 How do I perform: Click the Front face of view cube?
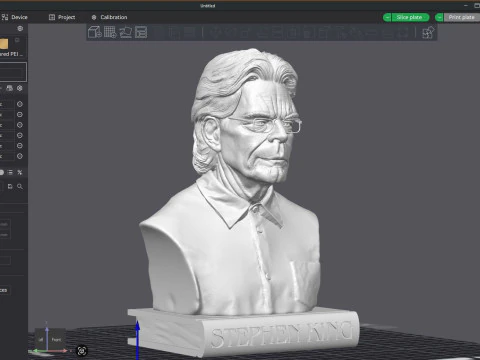[x=56, y=340]
